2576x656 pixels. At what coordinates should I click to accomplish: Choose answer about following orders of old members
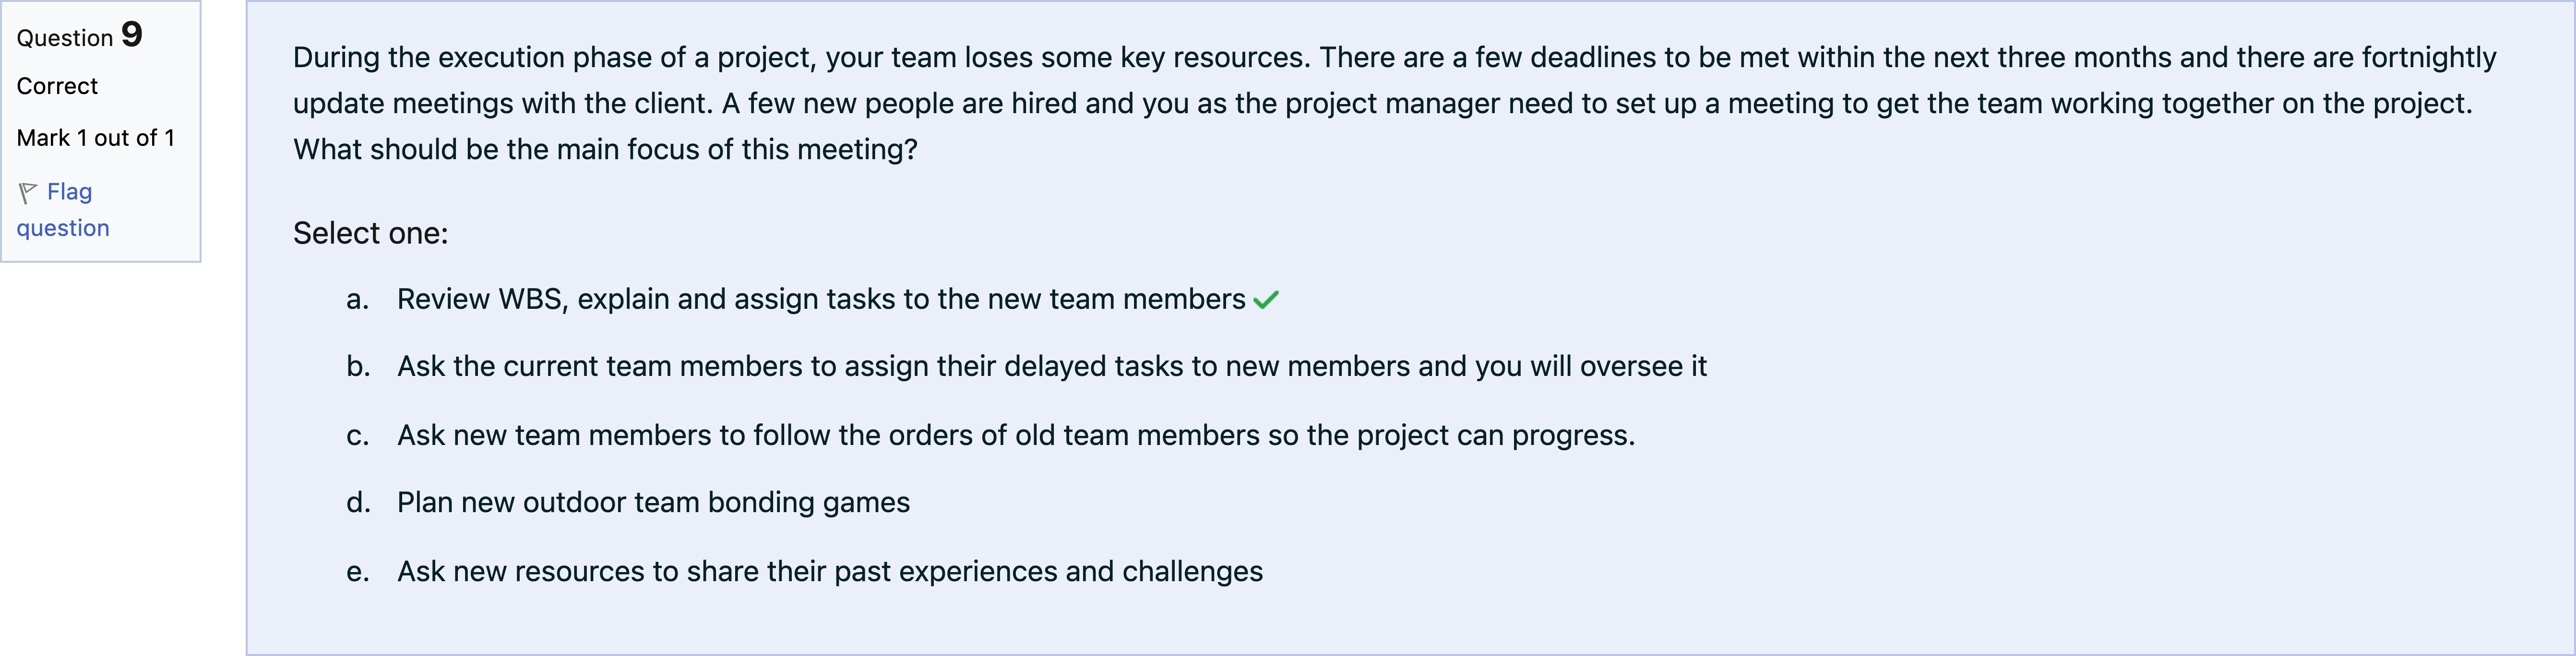click(x=1015, y=436)
